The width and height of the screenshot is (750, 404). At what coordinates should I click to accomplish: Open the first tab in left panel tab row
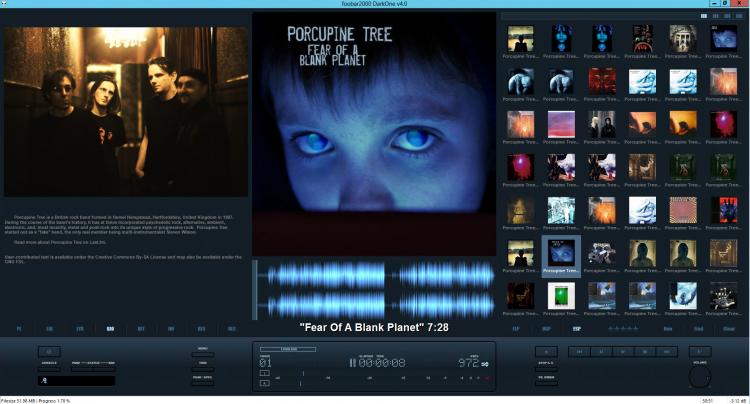(19, 329)
